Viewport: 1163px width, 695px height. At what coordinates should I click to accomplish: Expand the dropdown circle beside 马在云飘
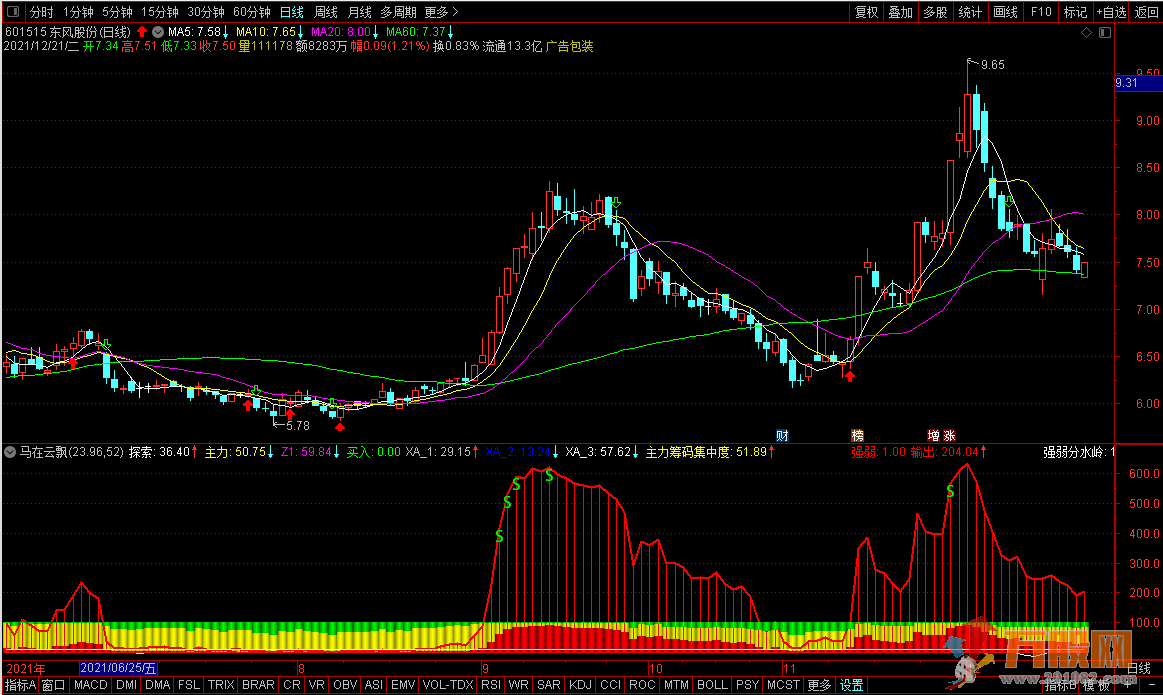pos(10,452)
